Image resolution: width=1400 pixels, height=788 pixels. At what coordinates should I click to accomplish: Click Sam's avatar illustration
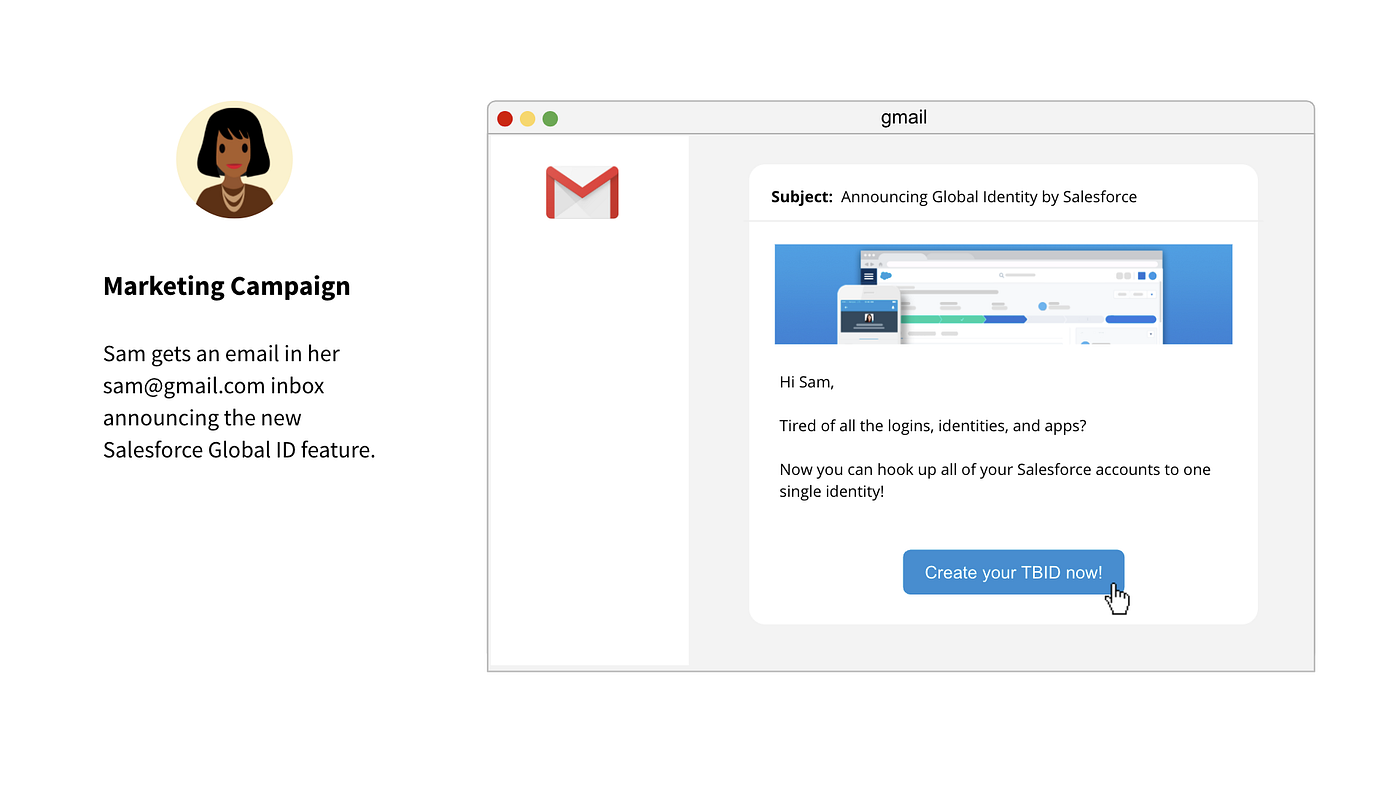[x=234, y=160]
